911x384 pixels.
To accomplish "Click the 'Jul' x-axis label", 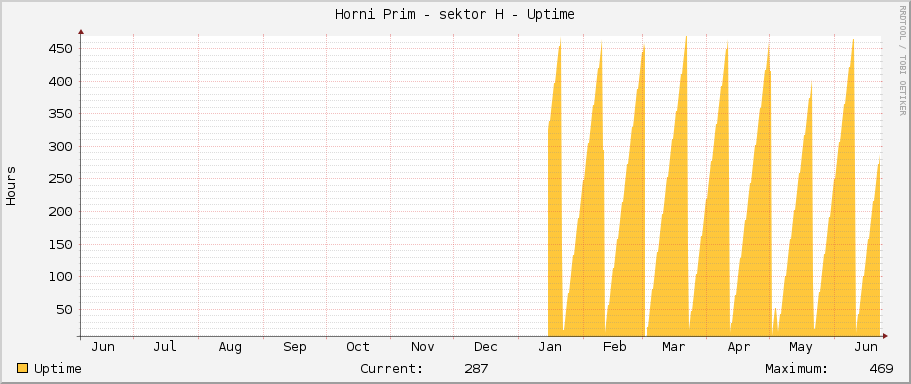I will 165,347.
